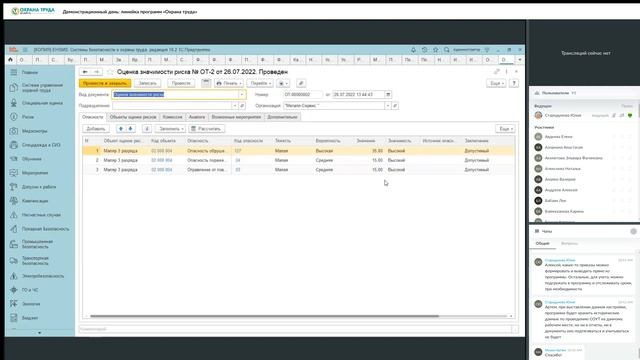The width and height of the screenshot is (640, 360).
Task: Open ГО и ЧС sidebar section
Action: click(x=30, y=290)
